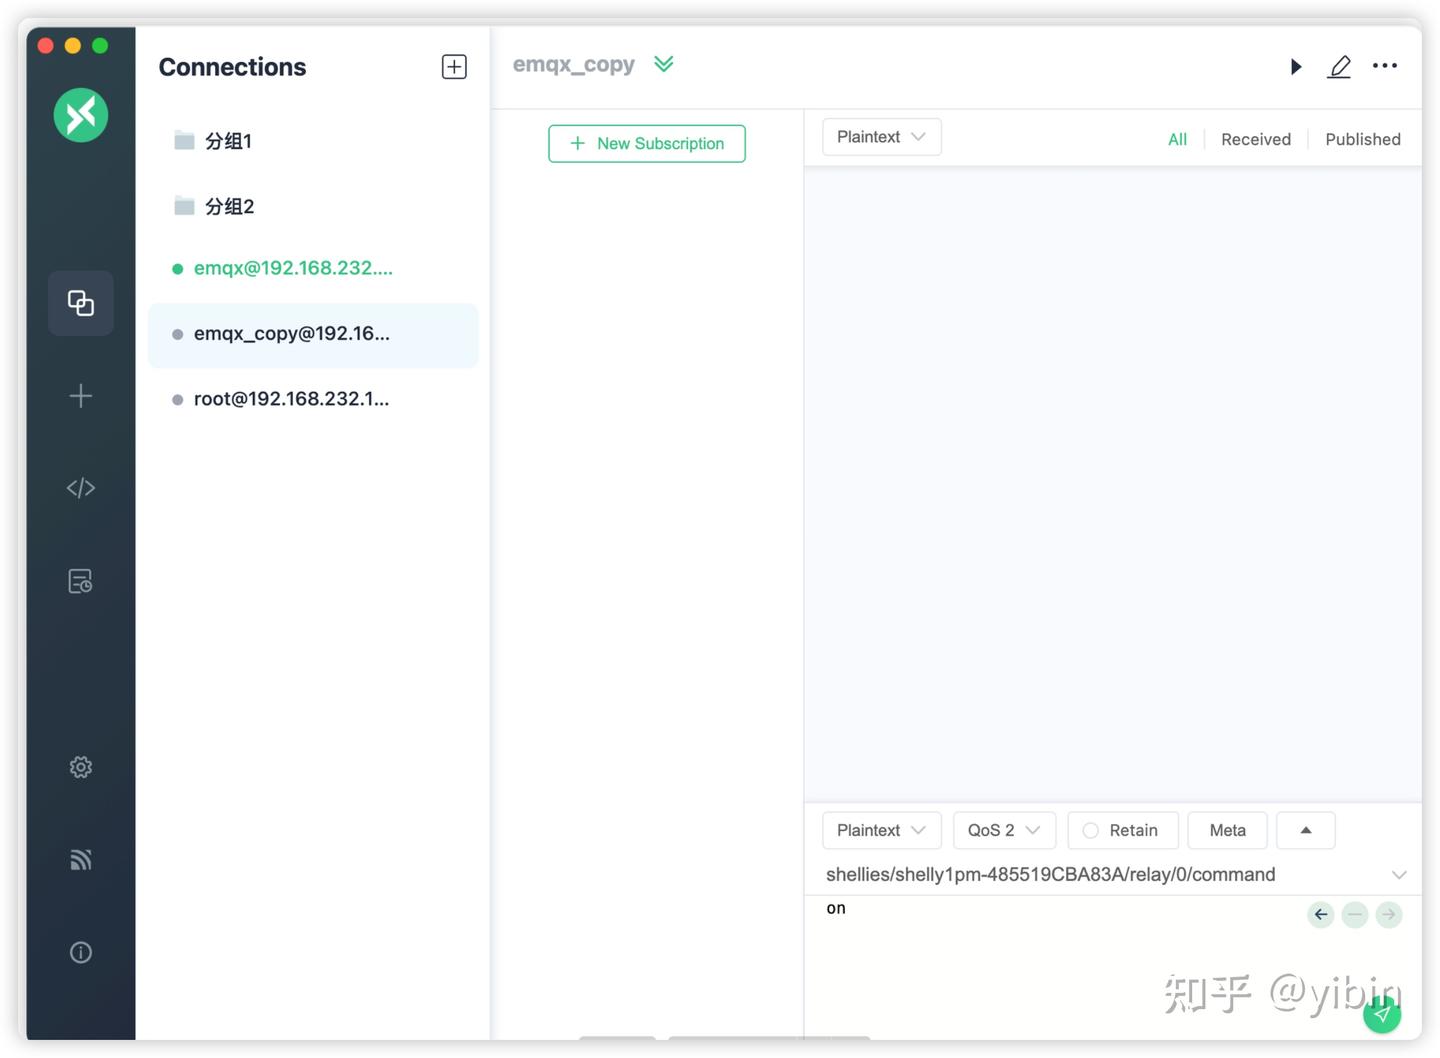1440x1058 pixels.
Task: Open the Scripts panel icon
Action: tap(80, 487)
